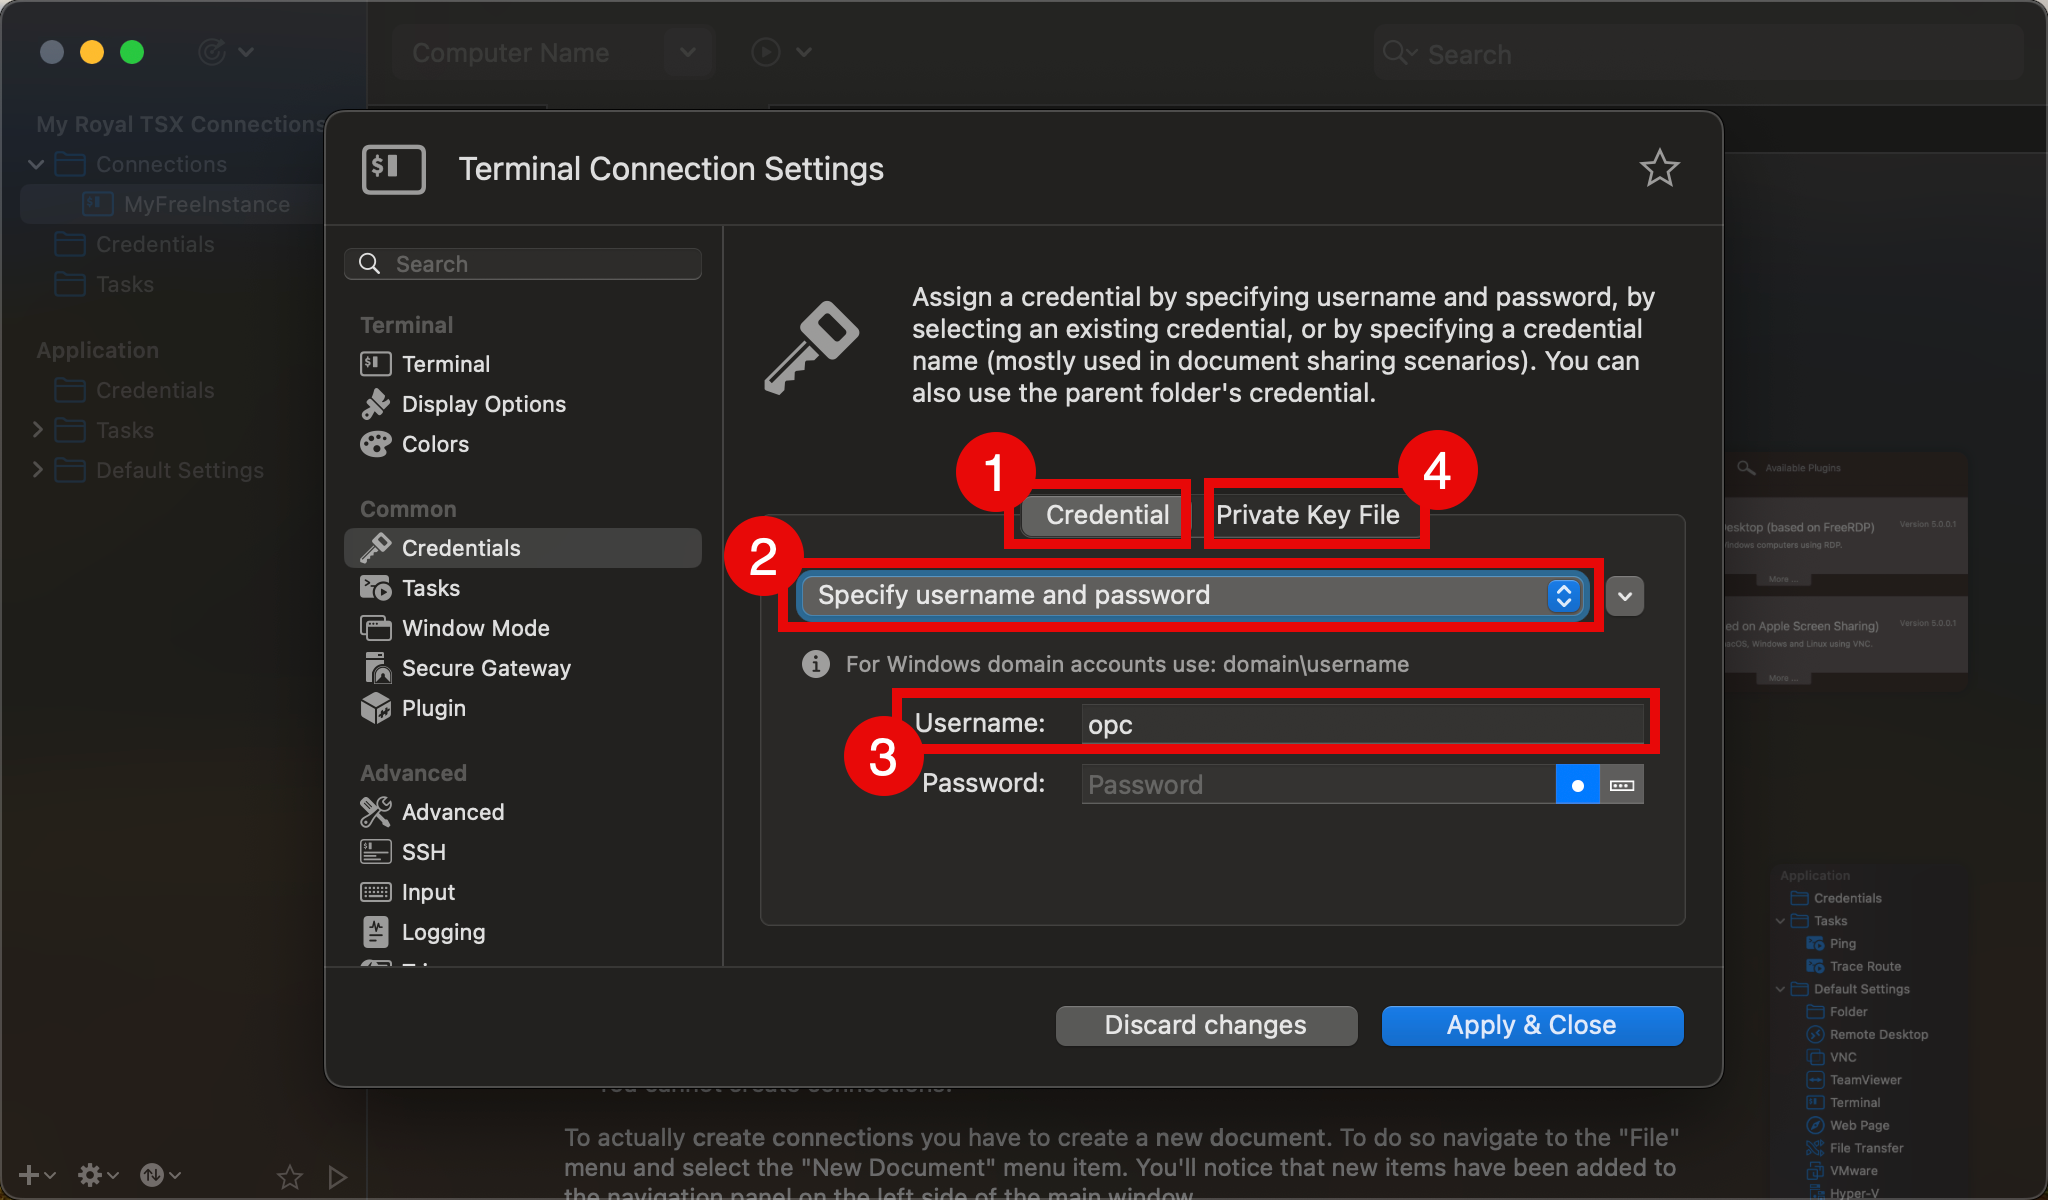Open the Window Mode settings
2048x1200 pixels.
(x=475, y=628)
